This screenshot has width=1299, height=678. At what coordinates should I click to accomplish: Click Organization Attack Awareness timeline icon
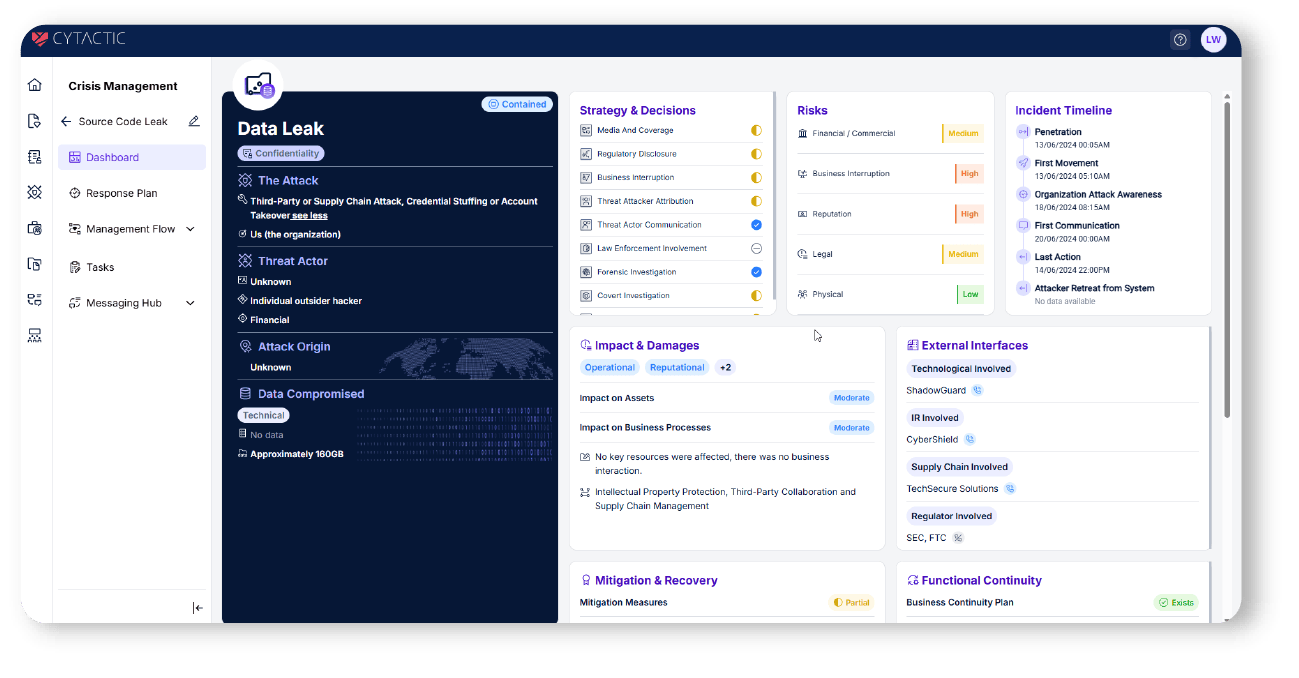pos(1023,194)
